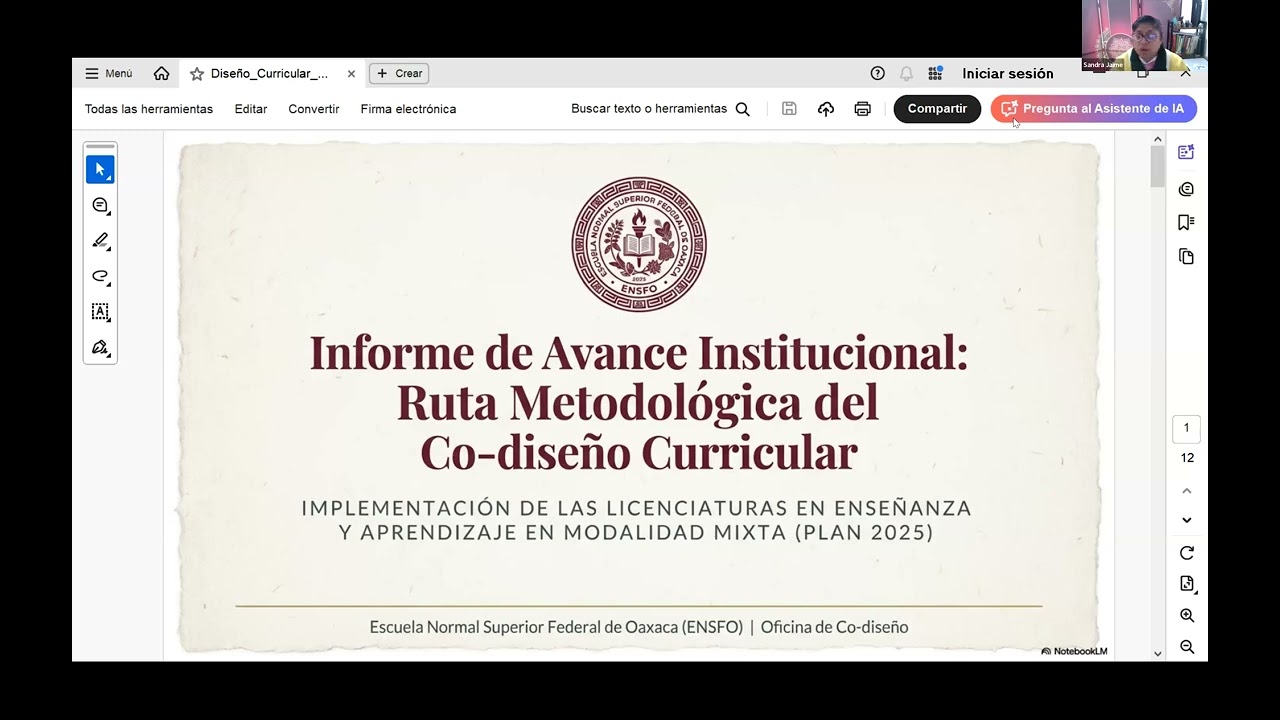
Task: Select the comment bubble tool
Action: click(100, 205)
